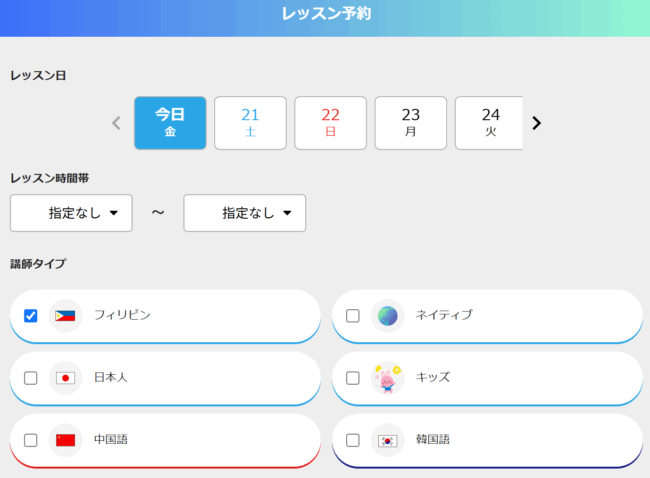The image size is (650, 478).
Task: Show later dates with right arrow
Action: pyautogui.click(x=537, y=123)
